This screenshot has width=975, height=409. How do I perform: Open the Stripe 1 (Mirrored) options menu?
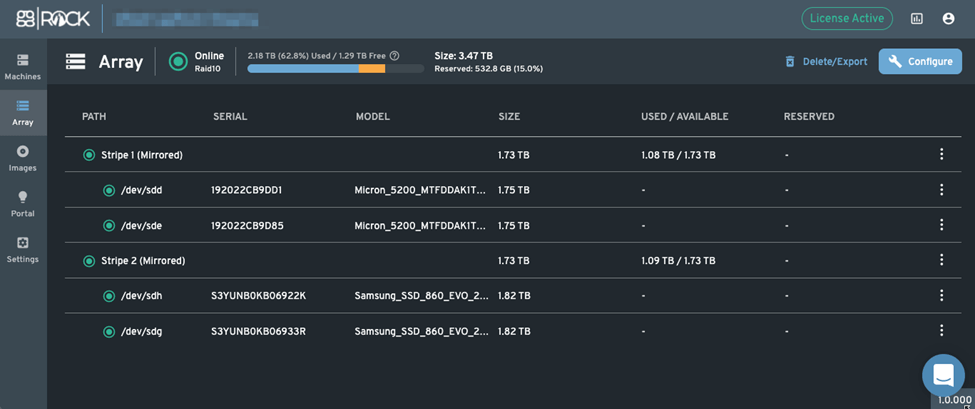click(x=941, y=155)
